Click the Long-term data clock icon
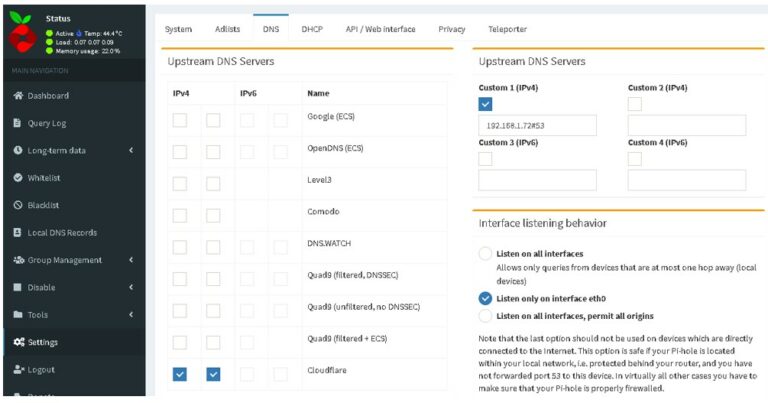This screenshot has height=403, width=768. click(17, 150)
